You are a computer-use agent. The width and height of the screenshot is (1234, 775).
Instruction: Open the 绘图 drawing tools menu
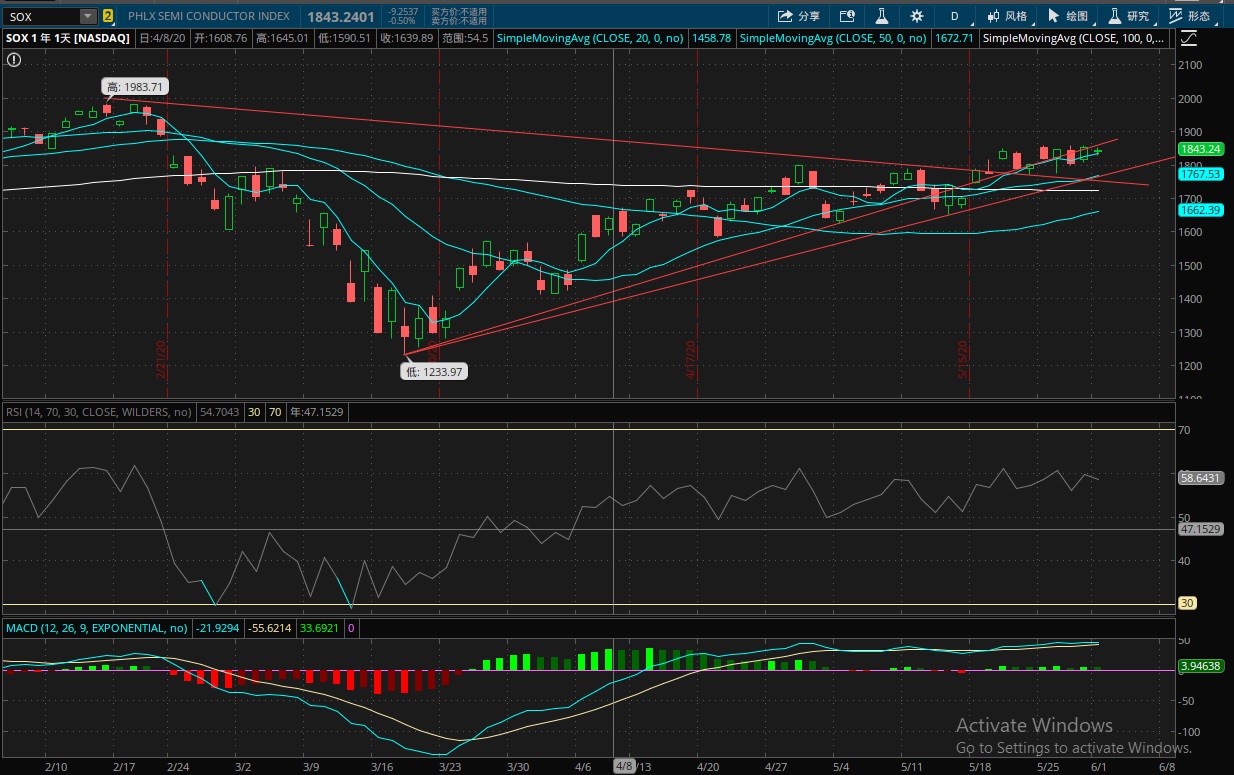point(1067,16)
